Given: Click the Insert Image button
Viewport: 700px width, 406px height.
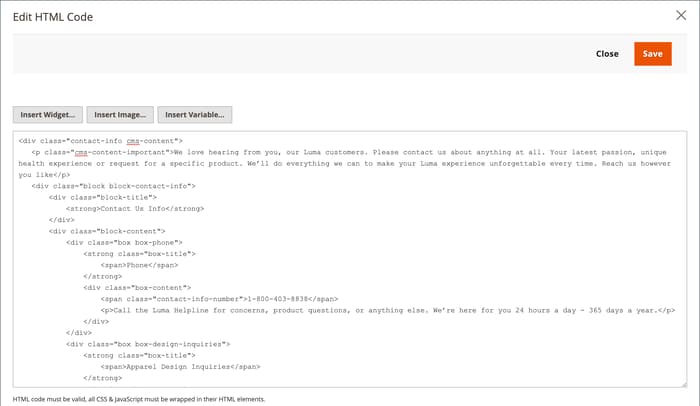Looking at the screenshot, I should [x=120, y=115].
